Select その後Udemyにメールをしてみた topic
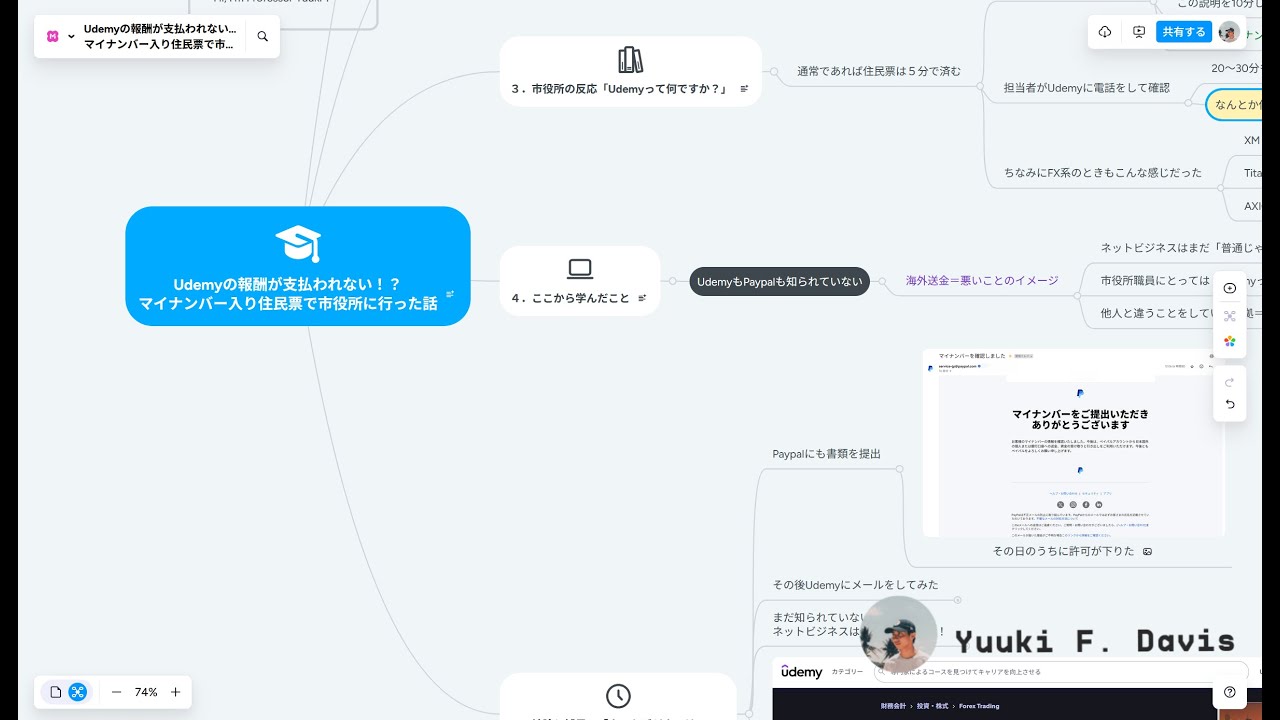The width and height of the screenshot is (1280, 720). tap(855, 584)
